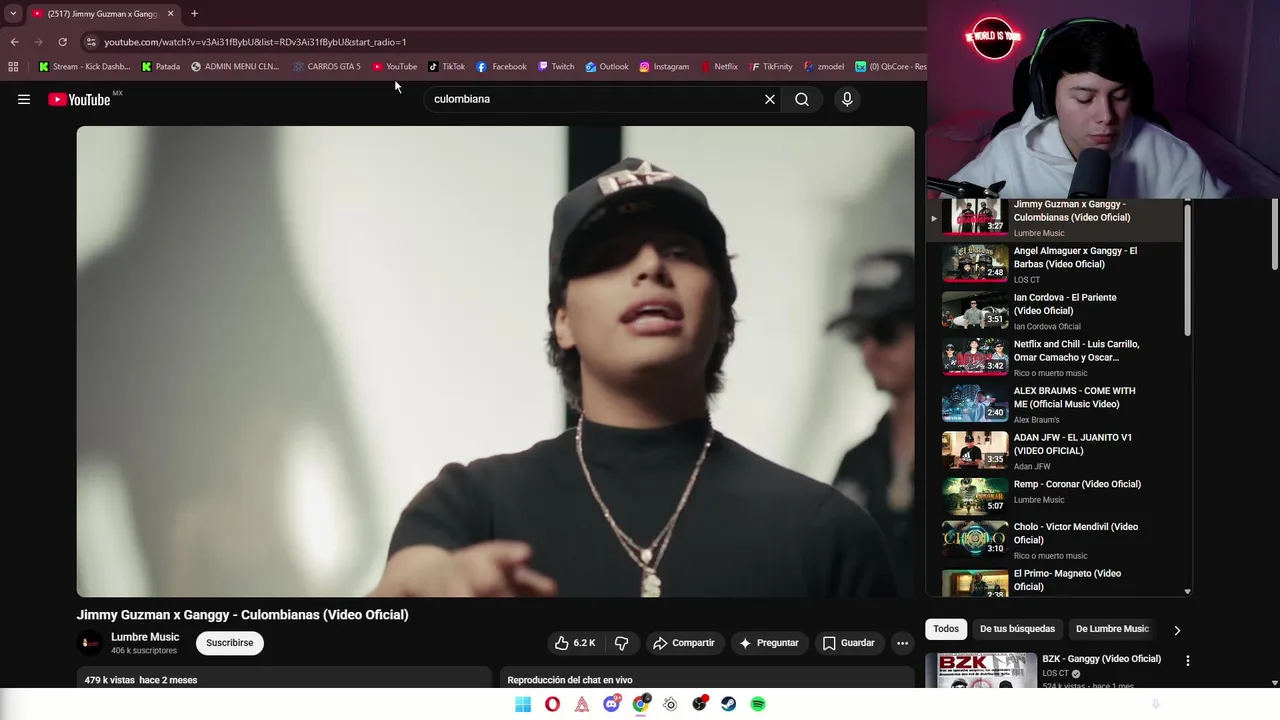
Task: Select the Todos filter chip
Action: [946, 629]
